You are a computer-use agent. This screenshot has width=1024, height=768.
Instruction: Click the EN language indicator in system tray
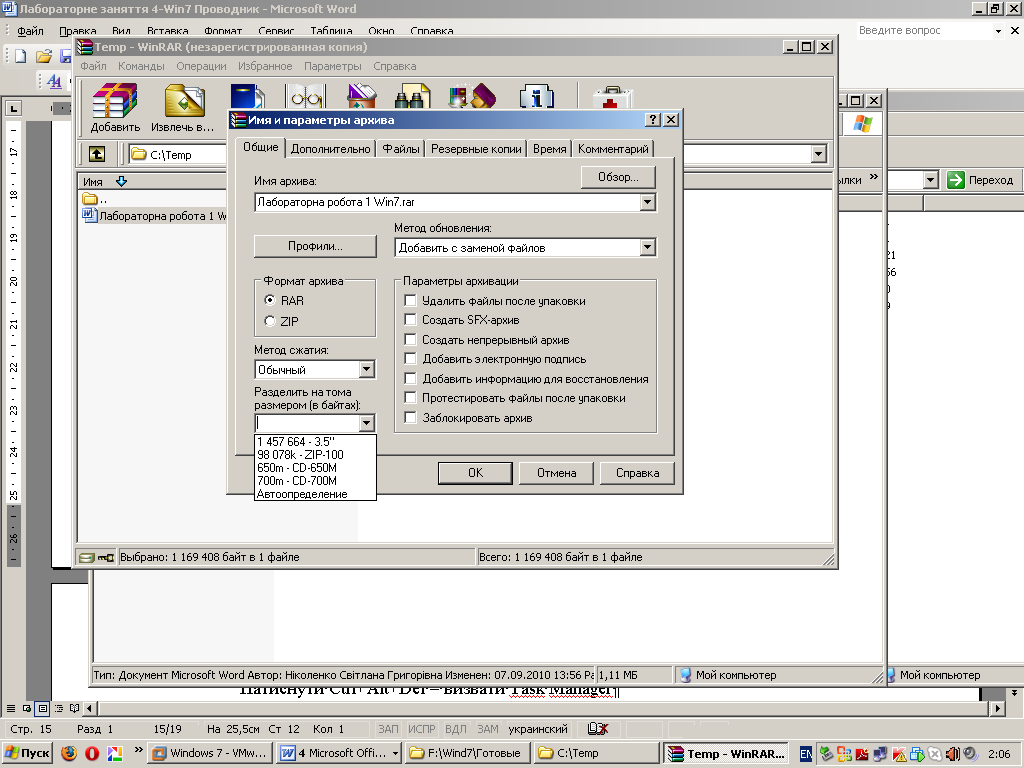click(807, 754)
